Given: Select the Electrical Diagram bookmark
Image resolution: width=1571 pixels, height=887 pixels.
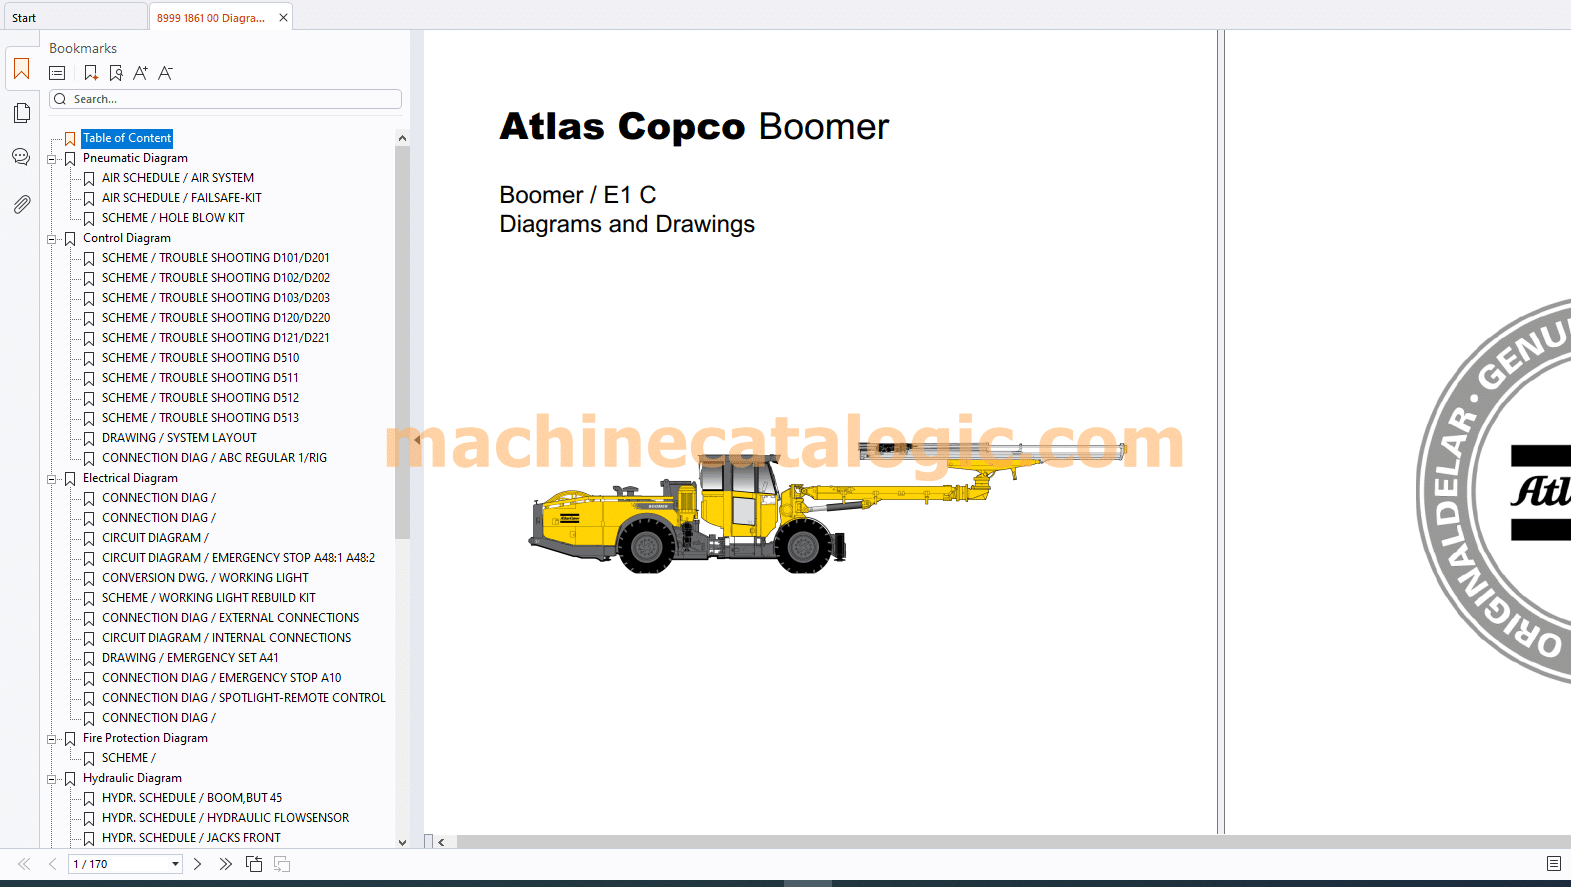Looking at the screenshot, I should tap(130, 478).
